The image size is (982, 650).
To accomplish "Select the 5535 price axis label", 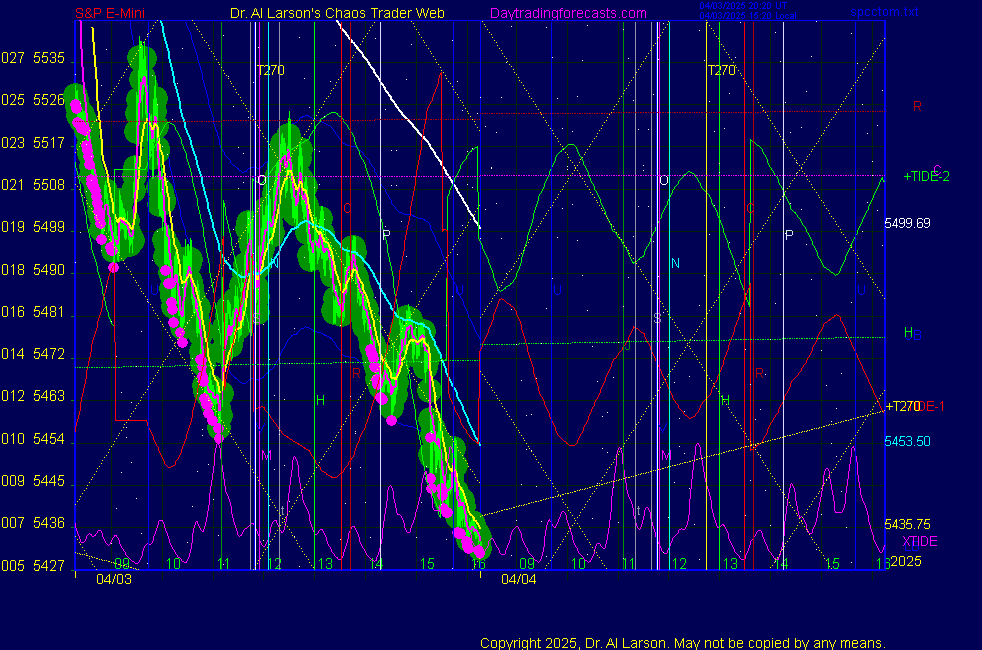I will click(x=48, y=58).
